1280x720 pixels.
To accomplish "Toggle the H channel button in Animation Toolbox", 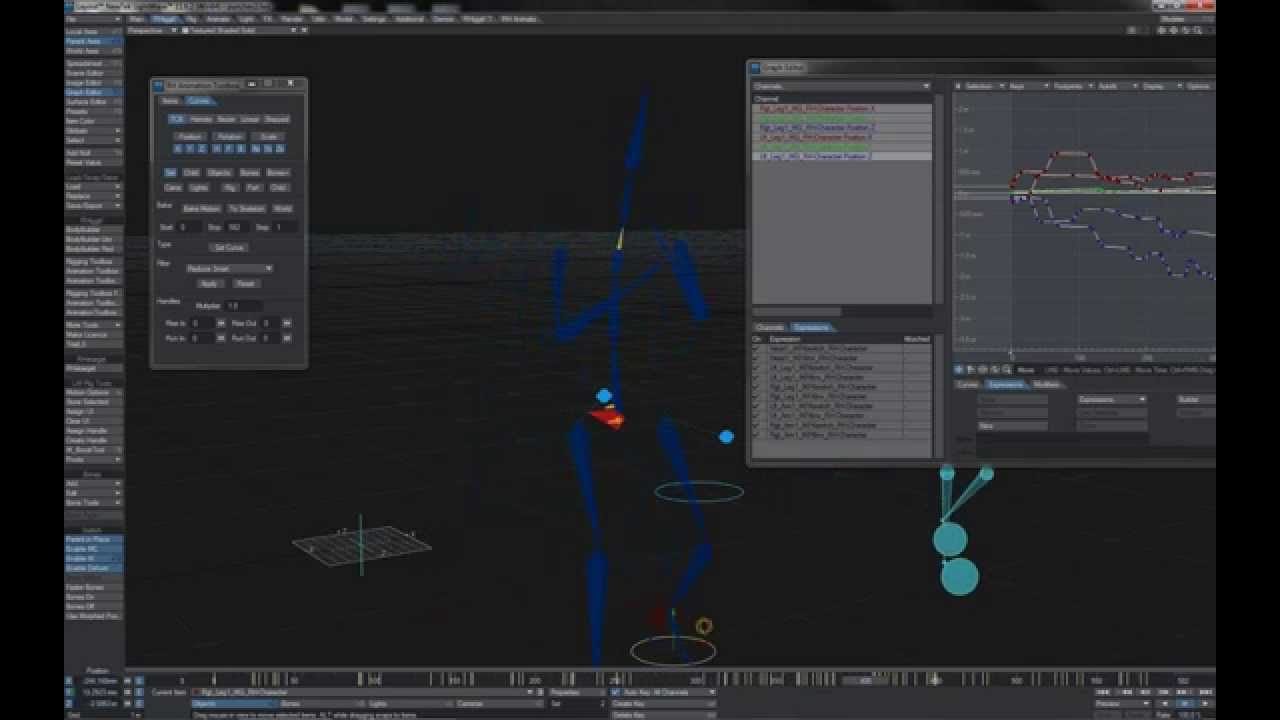I will pos(216,149).
